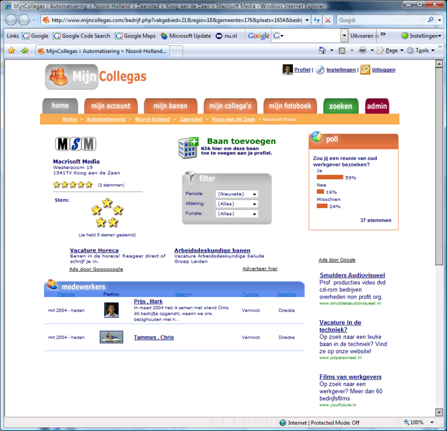The image size is (447, 431).
Task: Open the IE Favorites star icon
Action: point(12,51)
